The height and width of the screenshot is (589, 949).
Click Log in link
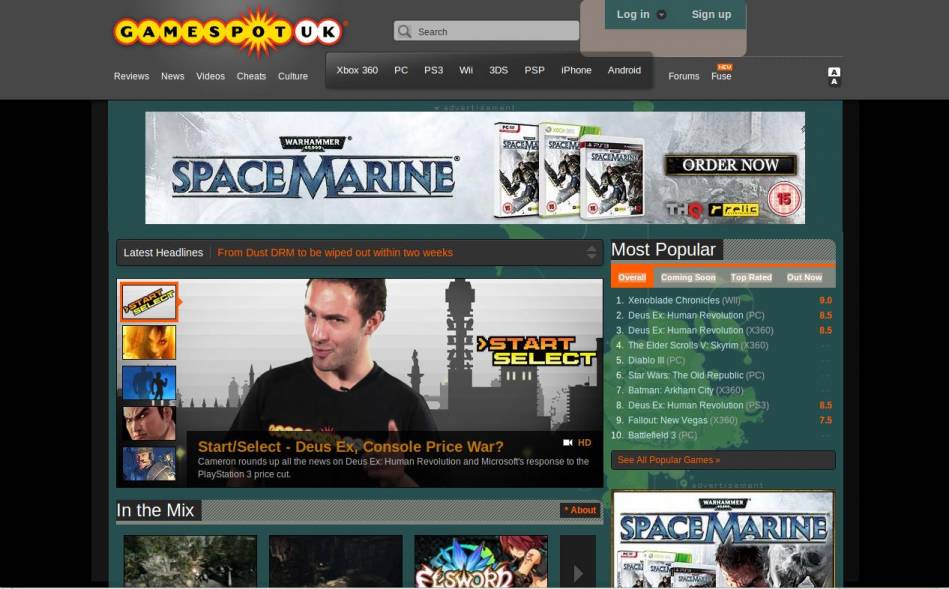point(633,14)
